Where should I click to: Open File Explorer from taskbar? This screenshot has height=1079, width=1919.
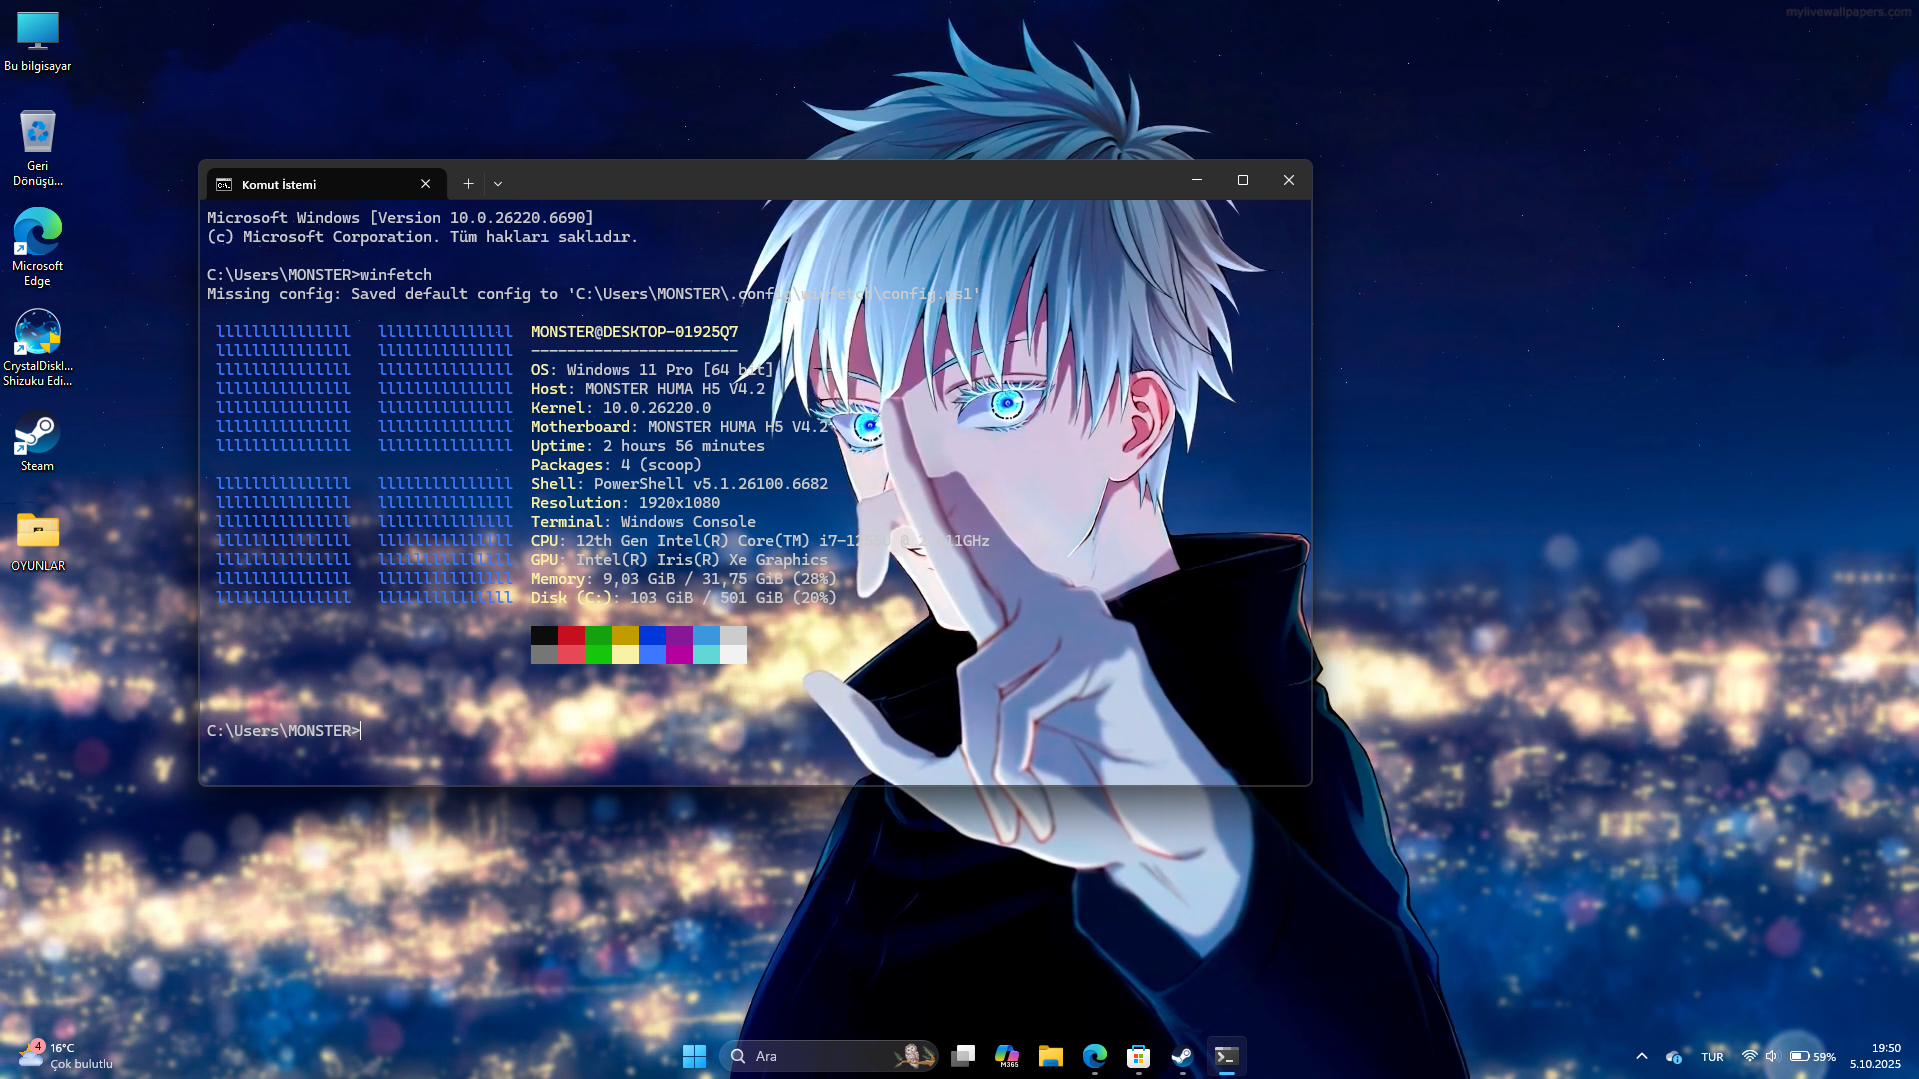tap(1050, 1056)
